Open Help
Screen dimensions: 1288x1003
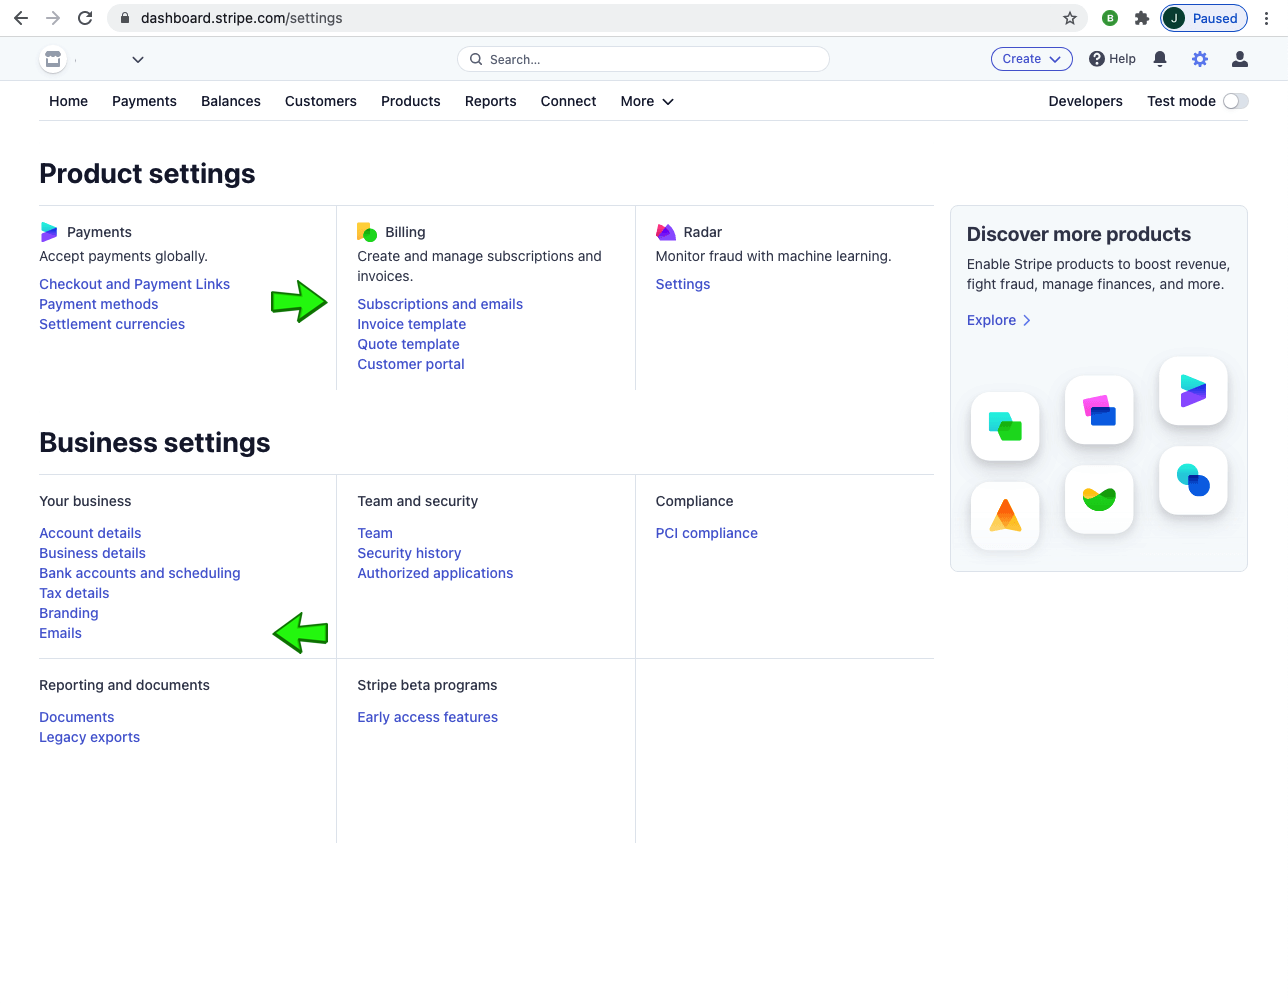1112,59
